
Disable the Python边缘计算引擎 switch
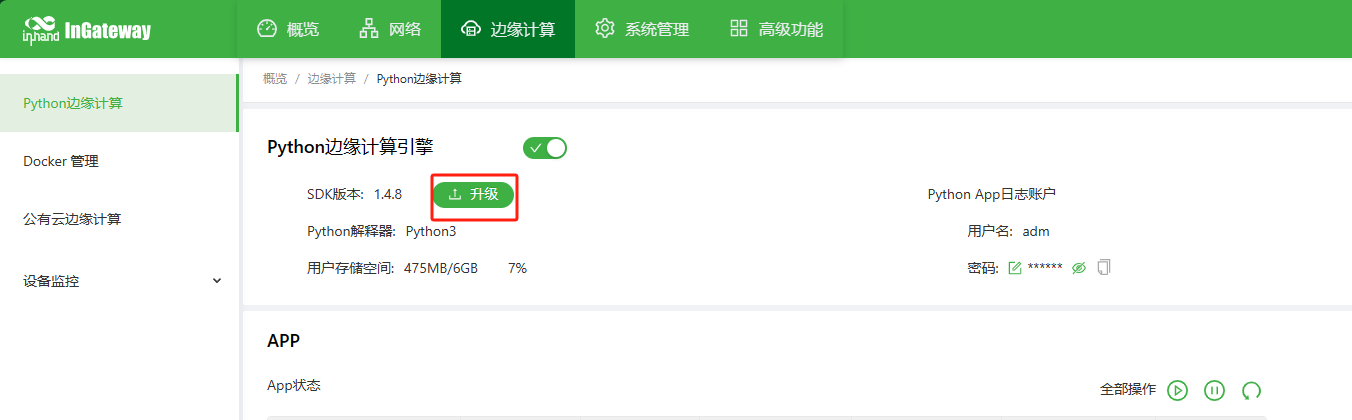coord(545,148)
